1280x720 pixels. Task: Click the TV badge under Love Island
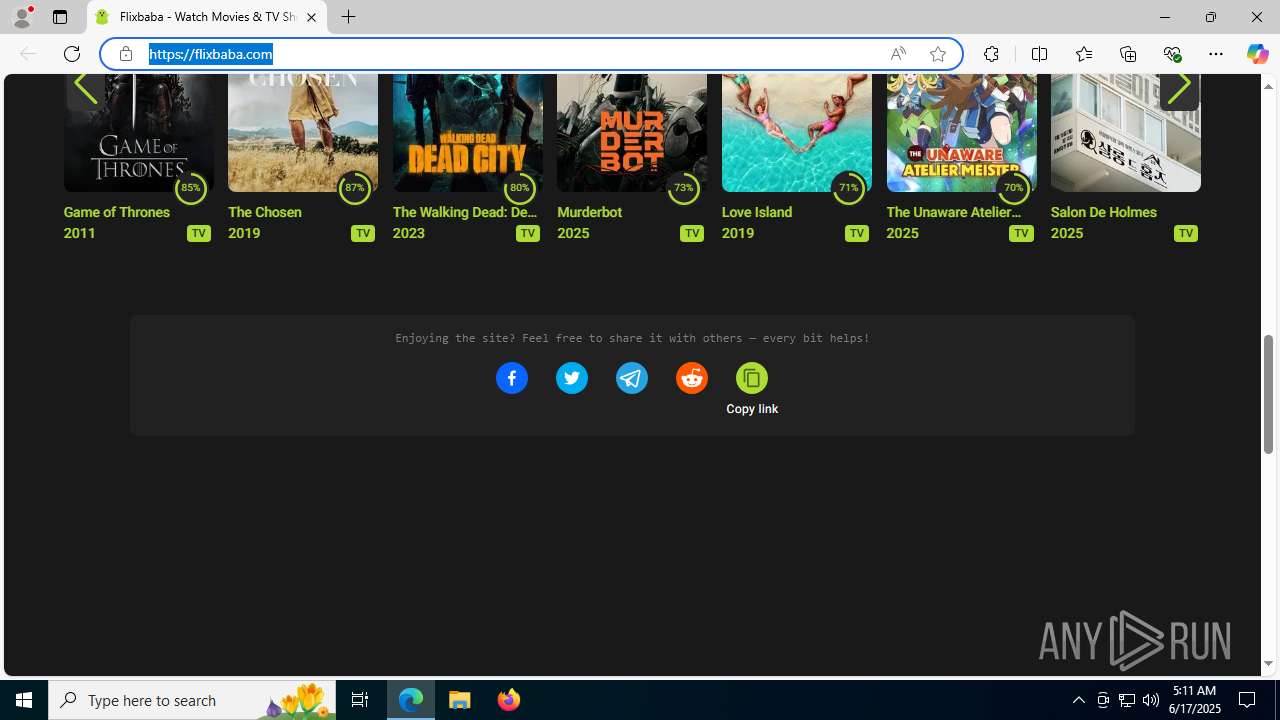pos(856,233)
